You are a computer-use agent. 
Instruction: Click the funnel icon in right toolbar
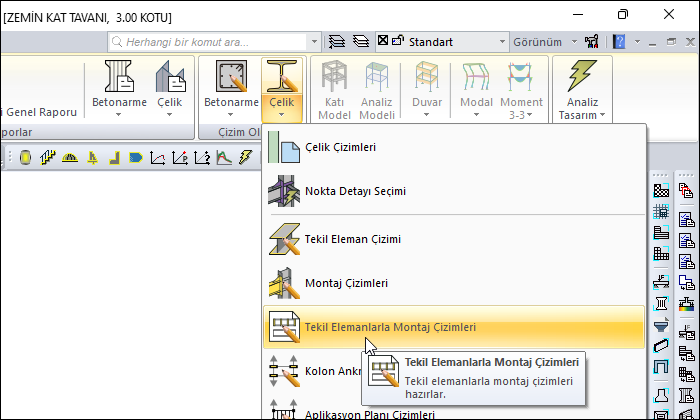(x=661, y=324)
